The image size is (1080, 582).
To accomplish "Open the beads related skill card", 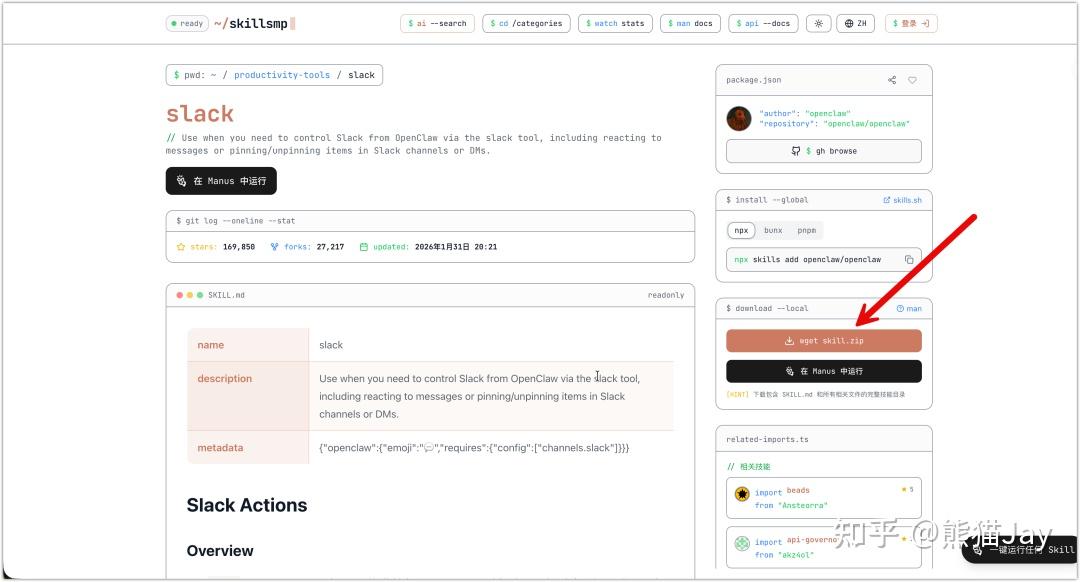I will click(x=824, y=498).
